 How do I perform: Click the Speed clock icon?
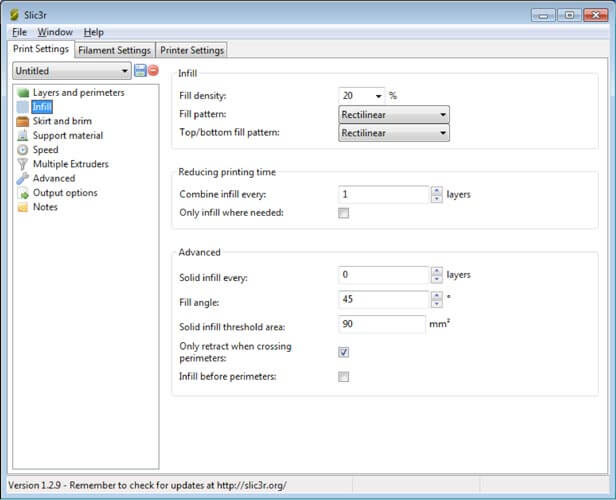click(x=23, y=150)
